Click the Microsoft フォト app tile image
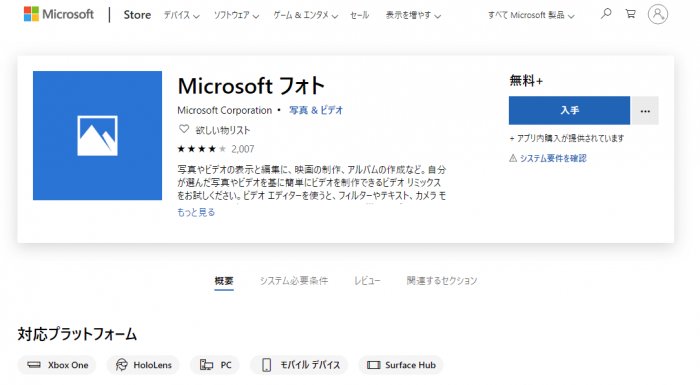Image resolution: width=700 pixels, height=385 pixels. coord(97,135)
